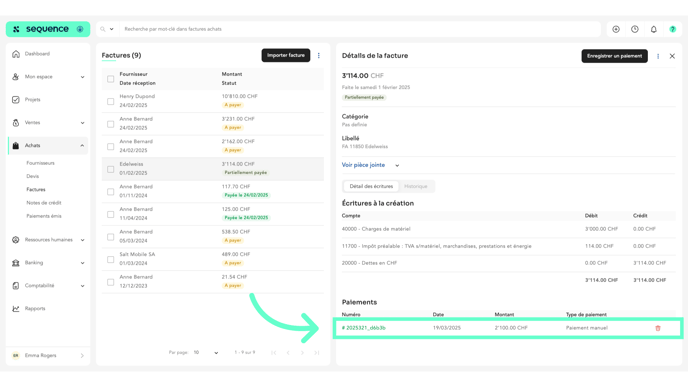Open the clock history icon in top bar

click(635, 29)
